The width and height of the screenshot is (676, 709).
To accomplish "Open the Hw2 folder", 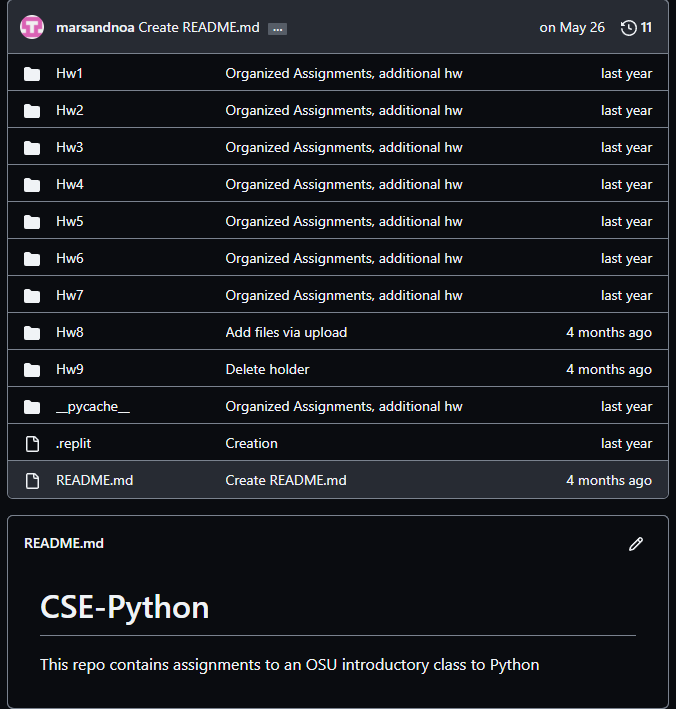I will coord(70,111).
